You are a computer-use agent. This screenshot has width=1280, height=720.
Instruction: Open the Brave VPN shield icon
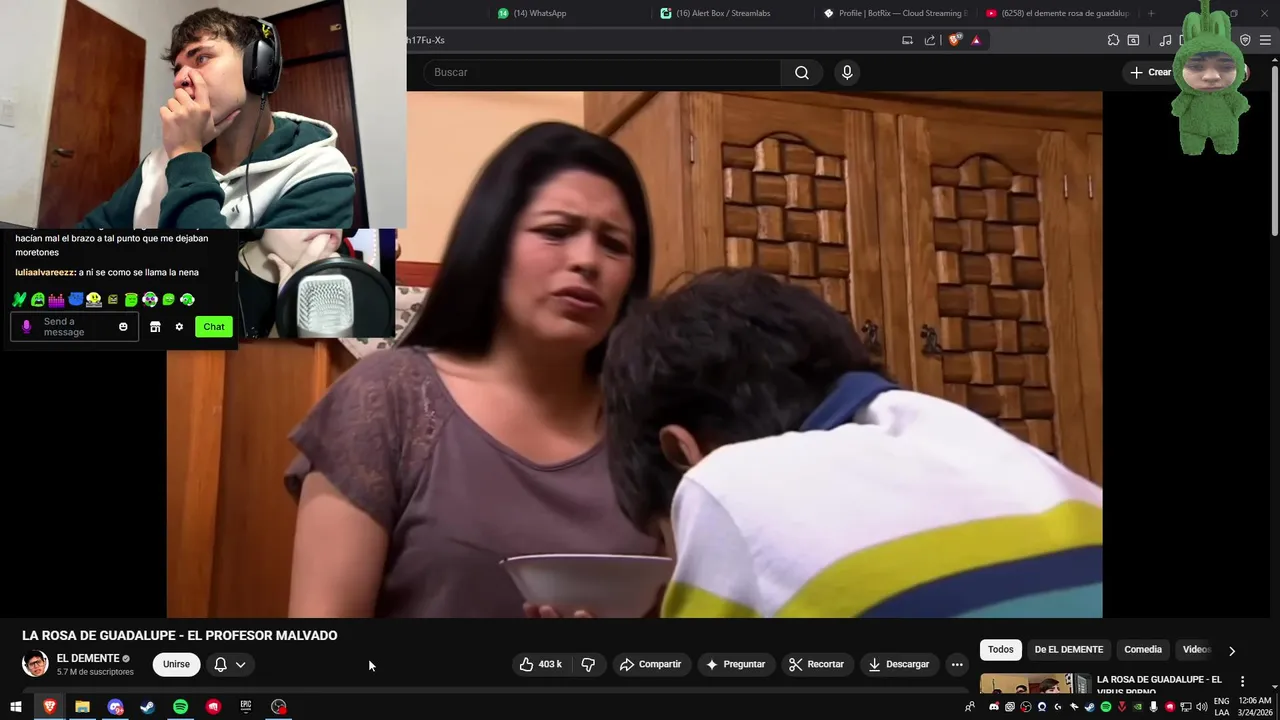pyautogui.click(x=1245, y=40)
